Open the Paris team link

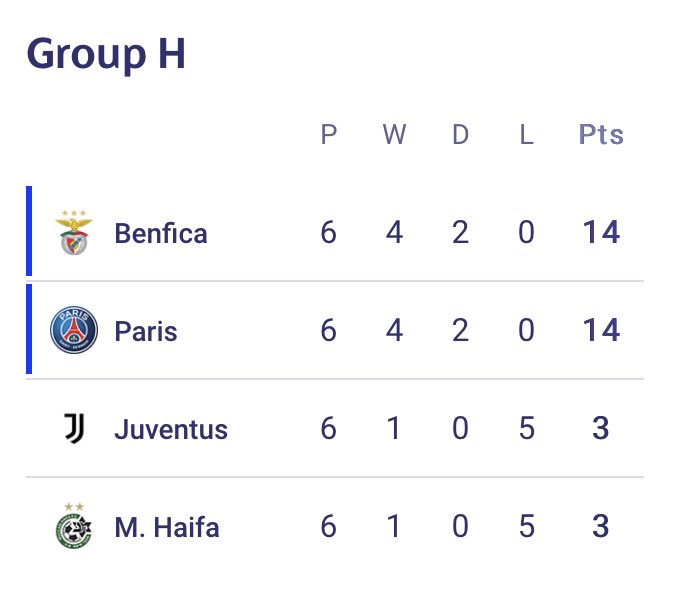coord(146,331)
